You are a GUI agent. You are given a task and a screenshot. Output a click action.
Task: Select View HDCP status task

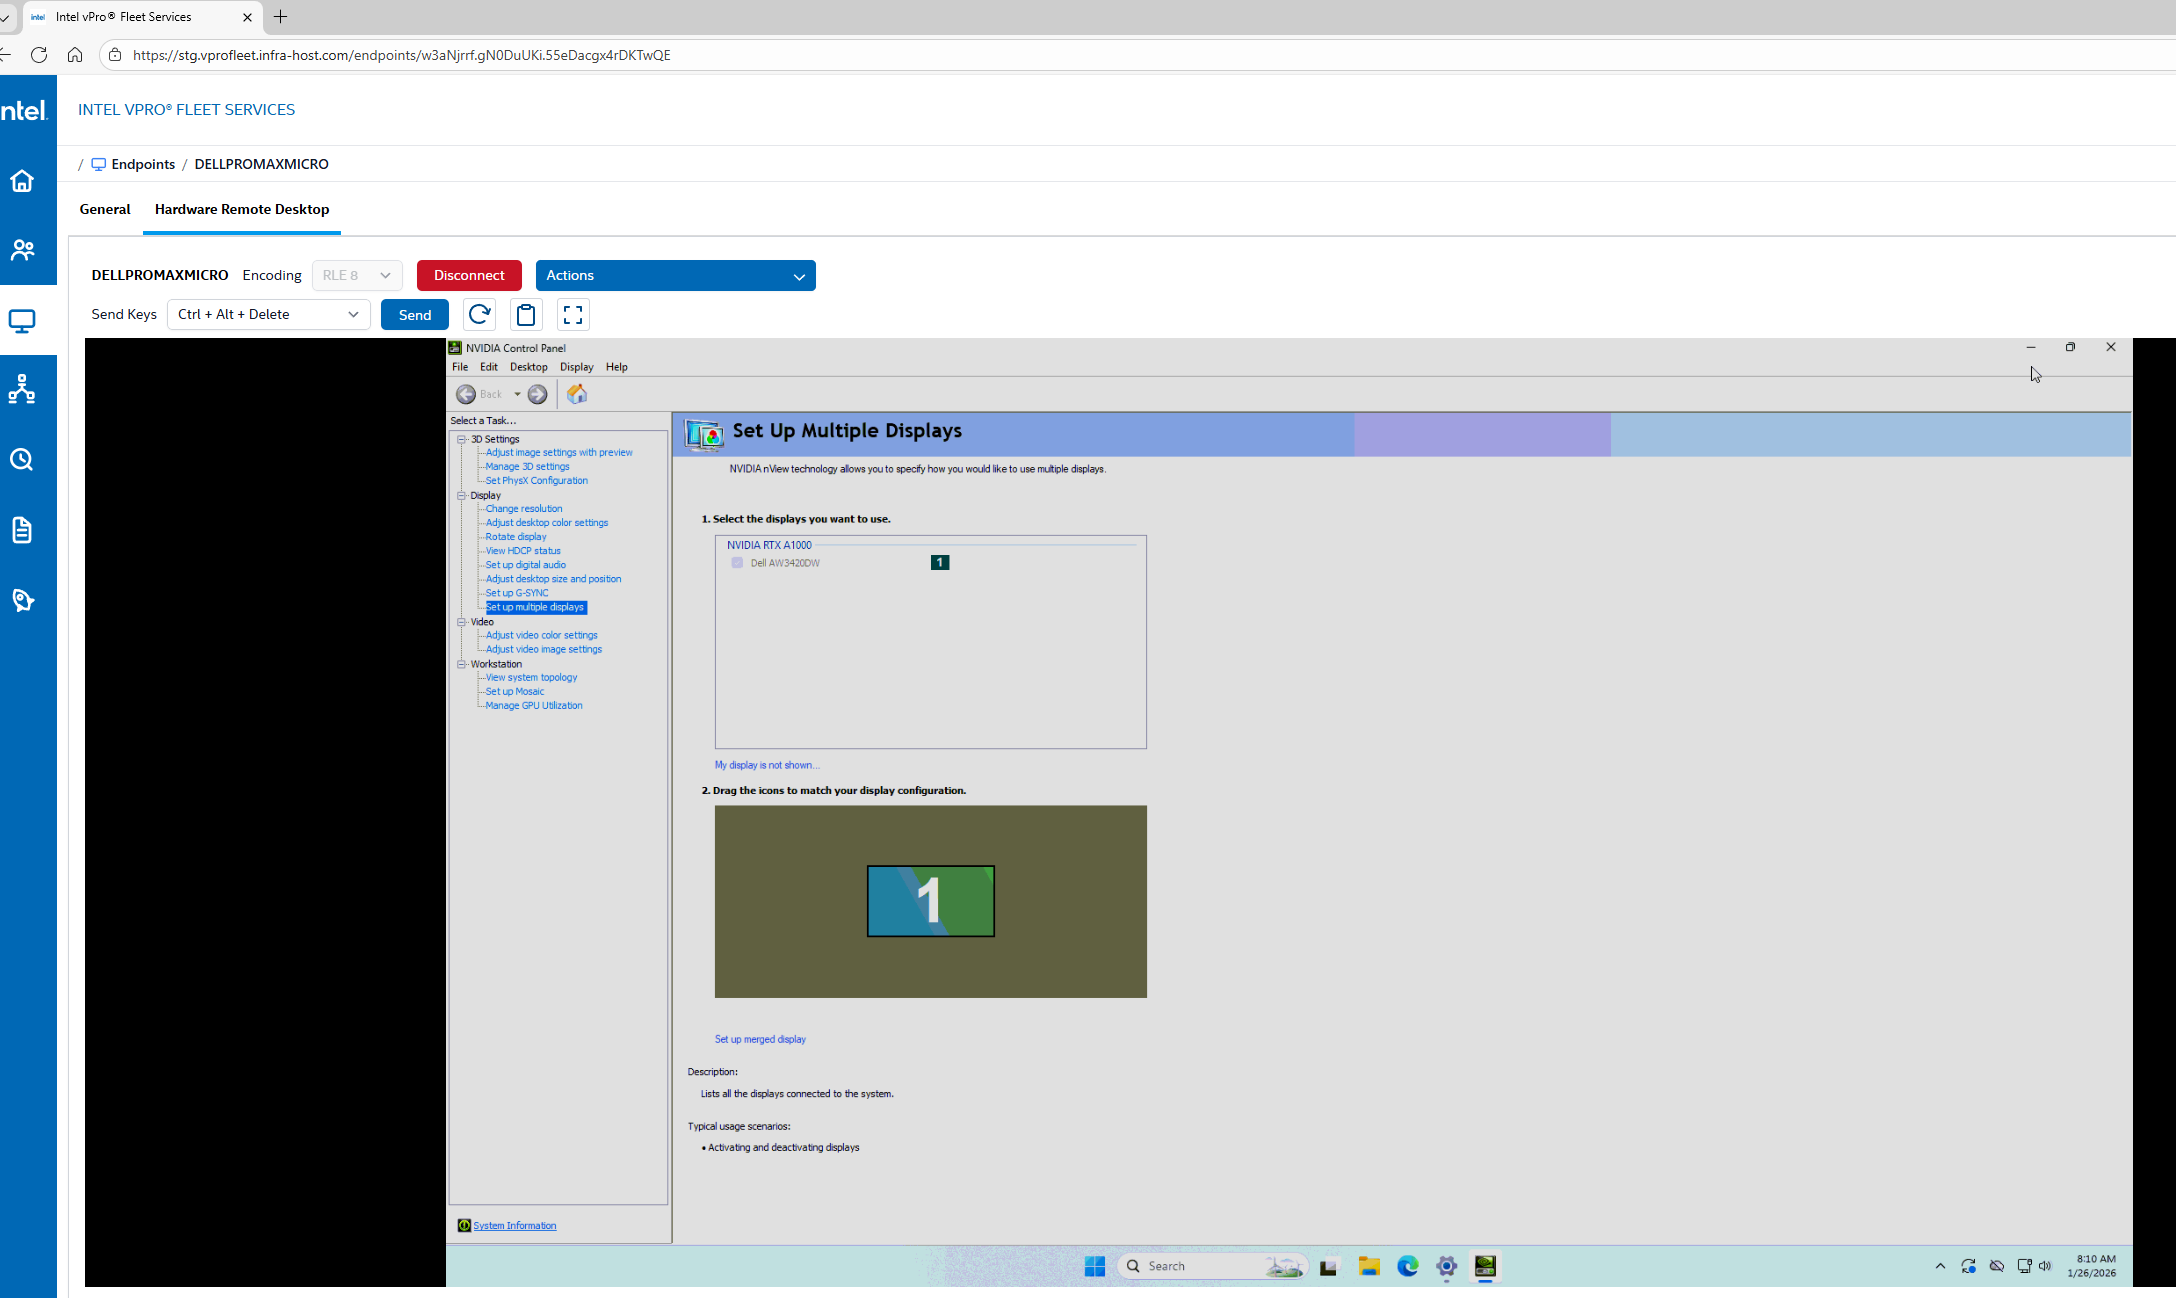click(523, 551)
